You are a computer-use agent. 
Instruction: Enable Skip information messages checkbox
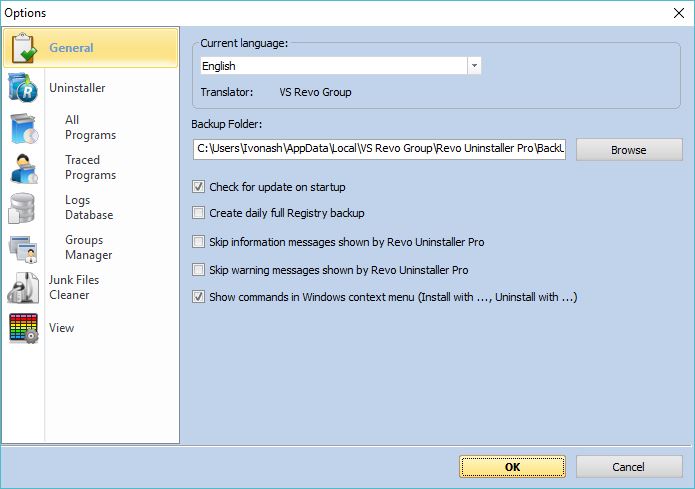(x=199, y=242)
